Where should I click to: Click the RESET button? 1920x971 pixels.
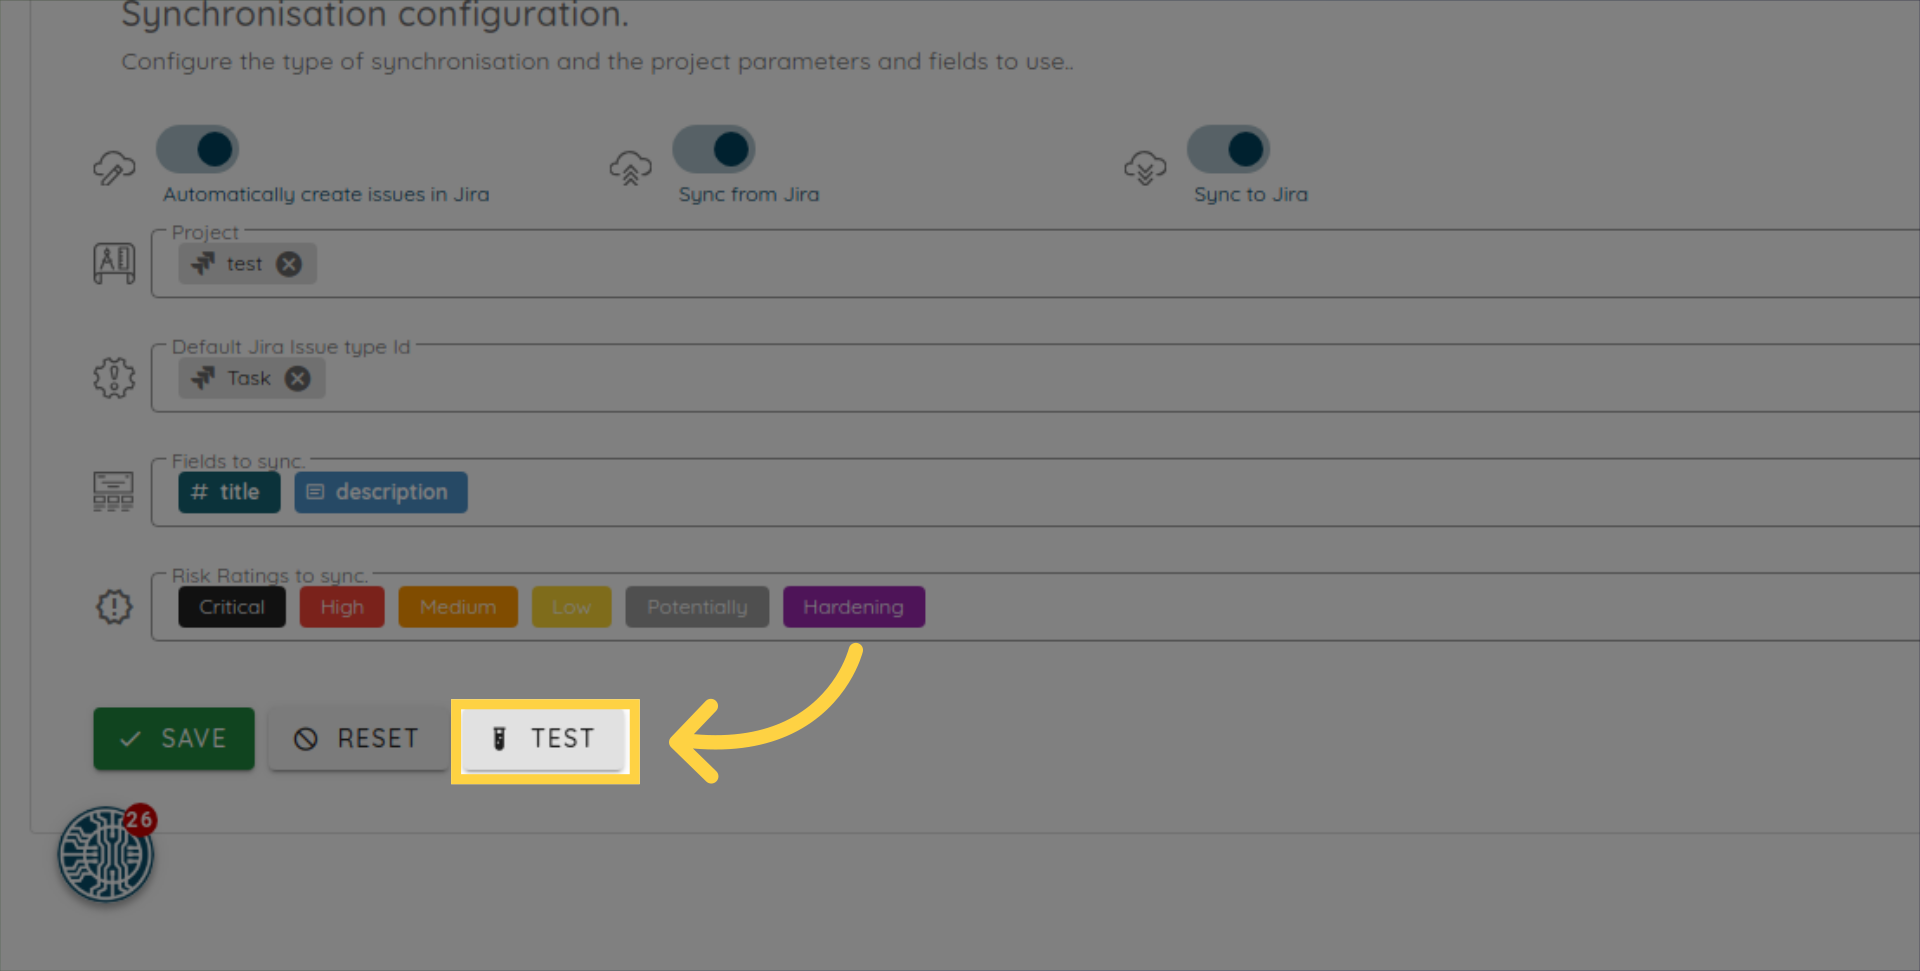coord(357,739)
